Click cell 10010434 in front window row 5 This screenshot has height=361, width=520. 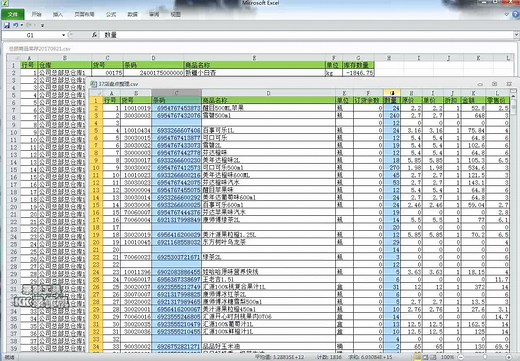[x=136, y=130]
